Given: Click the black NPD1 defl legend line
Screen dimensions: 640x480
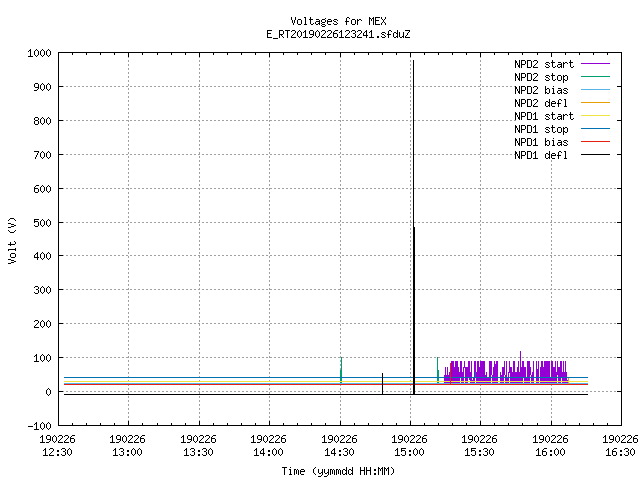Looking at the screenshot, I should click(x=596, y=155).
